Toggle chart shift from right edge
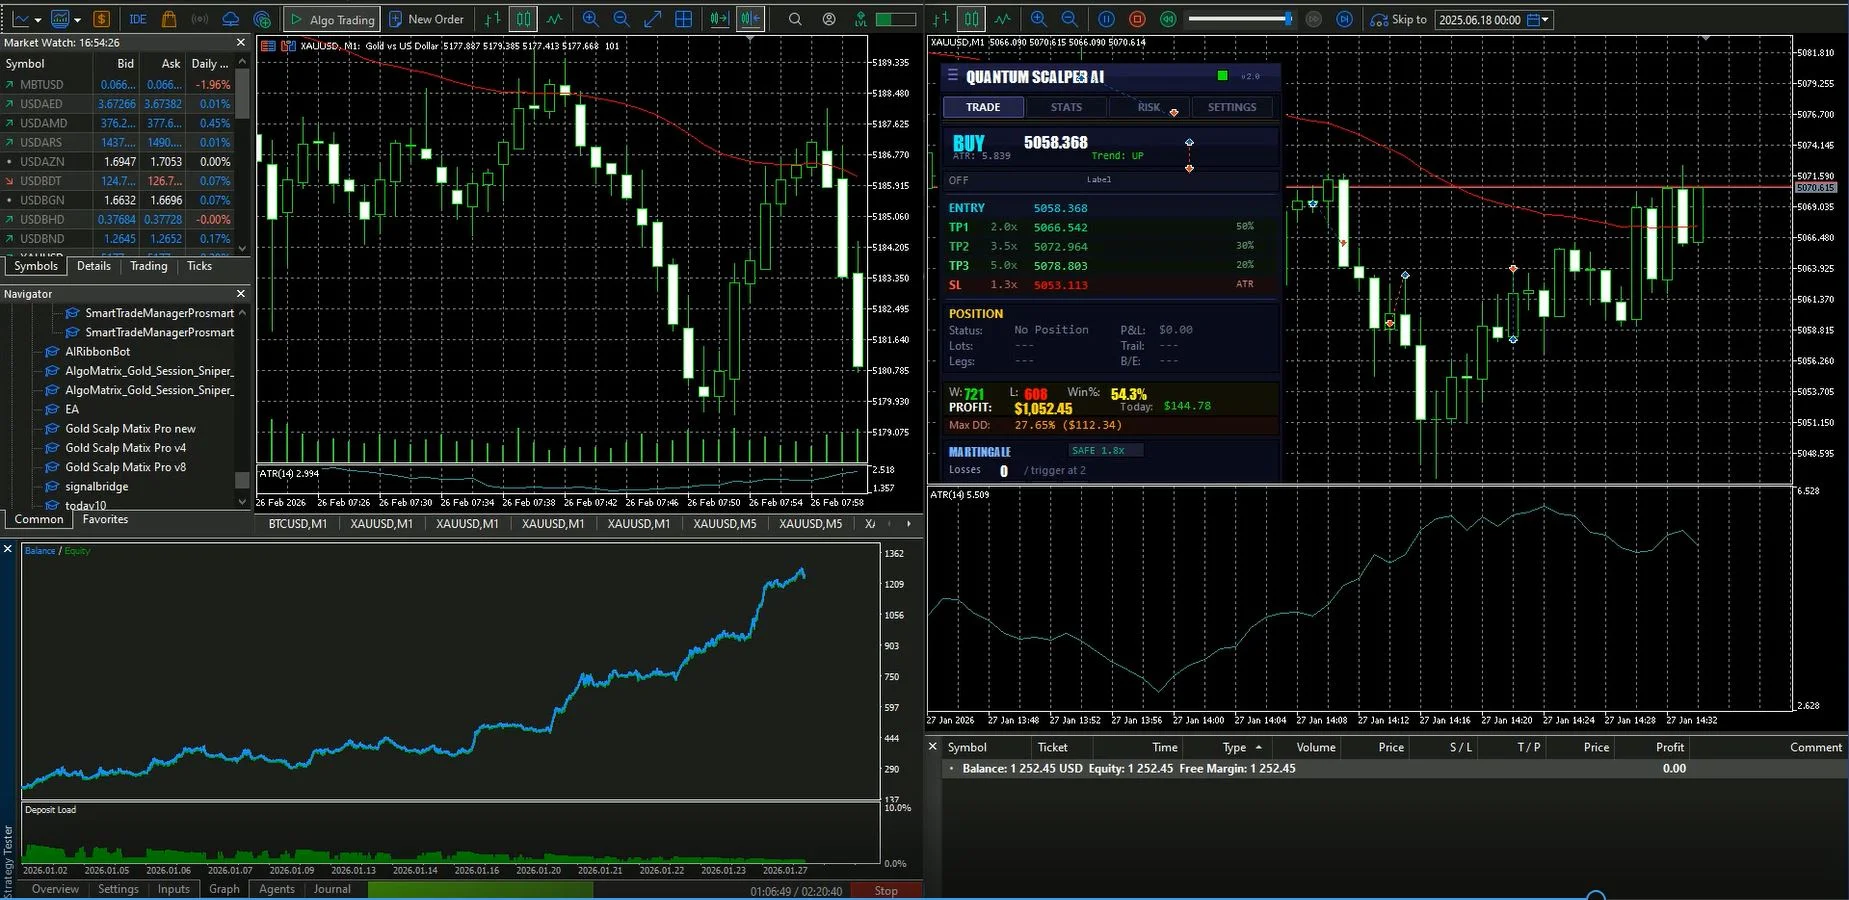The image size is (1849, 900). (x=750, y=18)
